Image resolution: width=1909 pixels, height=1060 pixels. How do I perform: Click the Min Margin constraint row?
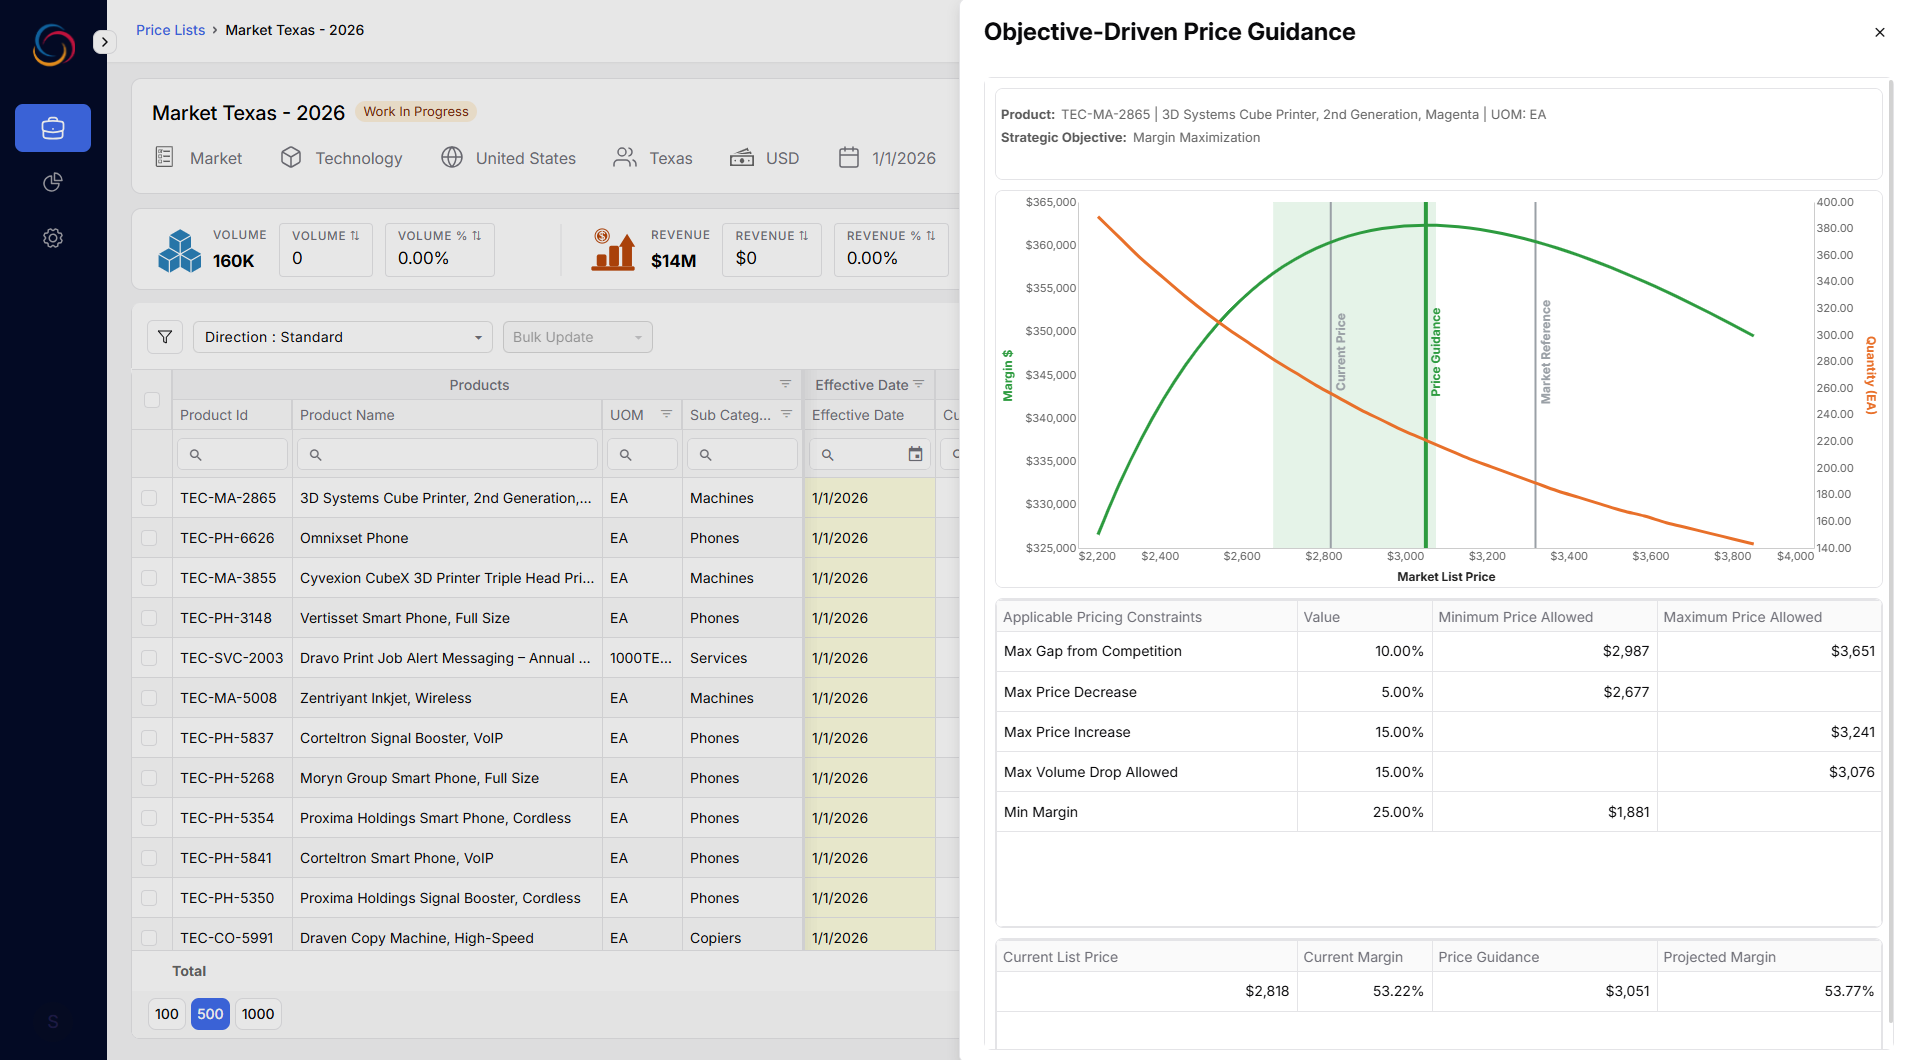[x=1438, y=812]
